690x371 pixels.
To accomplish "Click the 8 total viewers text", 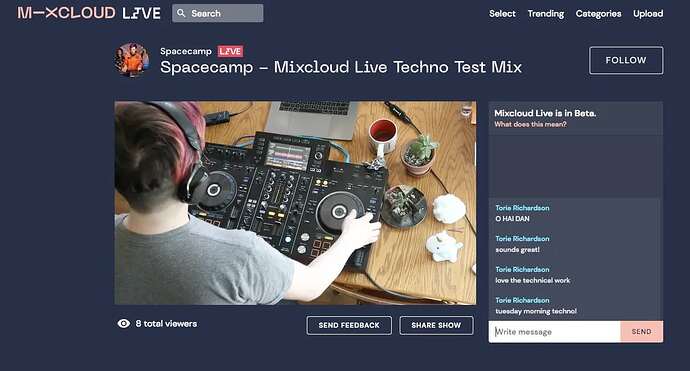I will pyautogui.click(x=166, y=323).
